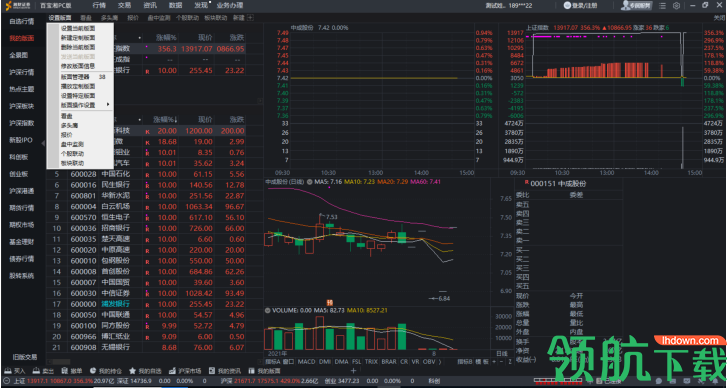Viewport: 727px width, 388px height.
Task: Collapse the left sidebar with the arrow handle
Action: pos(44,143)
